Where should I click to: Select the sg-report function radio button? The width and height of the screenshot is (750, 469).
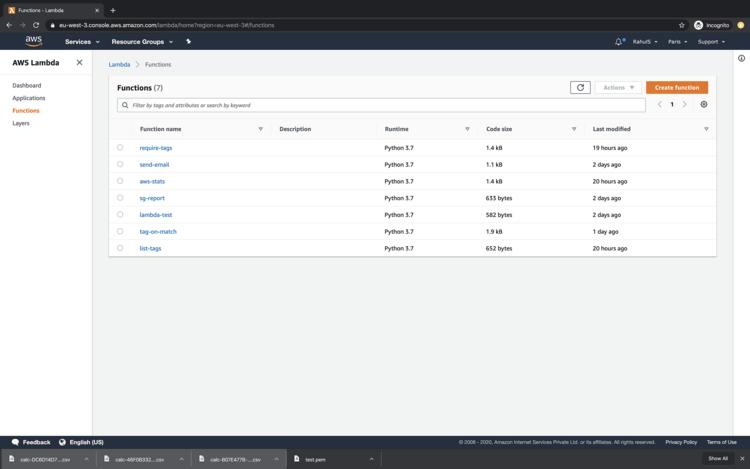[x=120, y=198]
